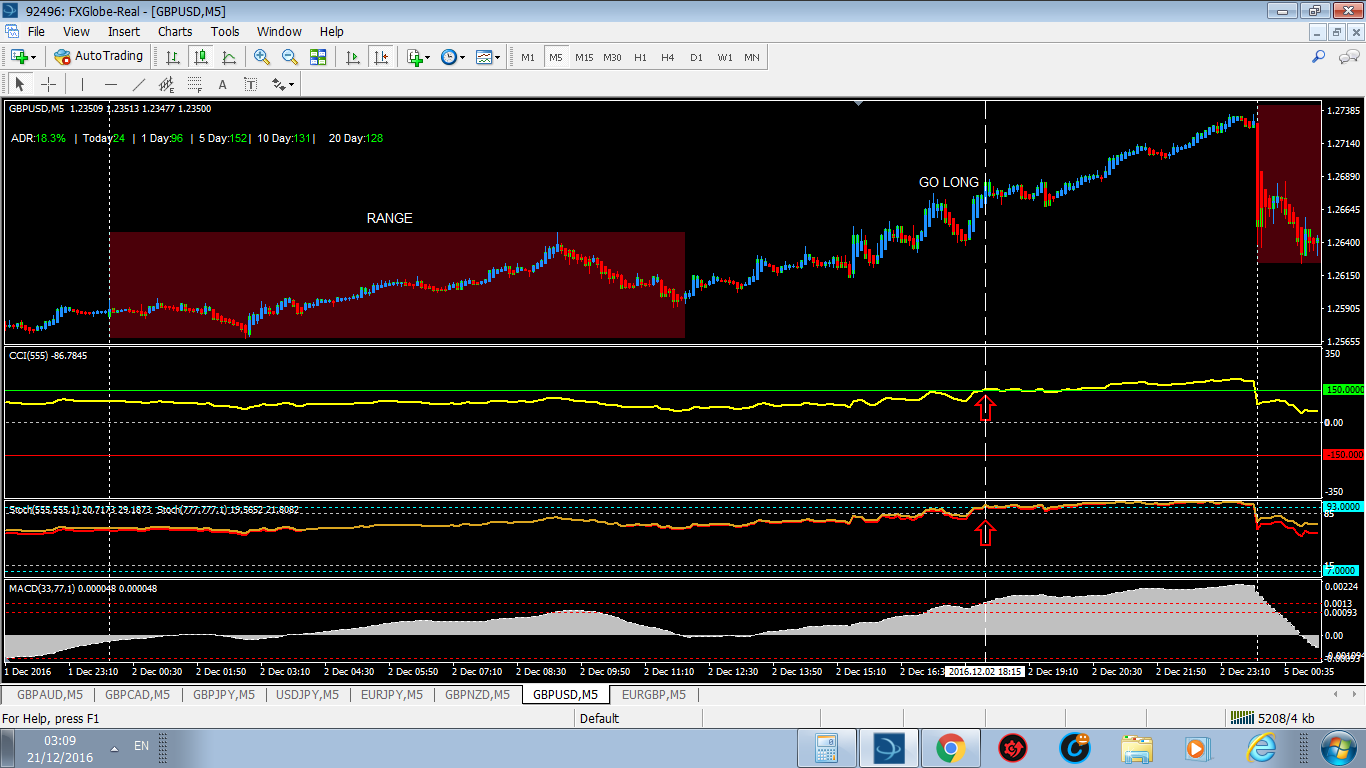Screen dimensions: 1366x768
Task: Choose the trendline drawing tool
Action: point(138,84)
